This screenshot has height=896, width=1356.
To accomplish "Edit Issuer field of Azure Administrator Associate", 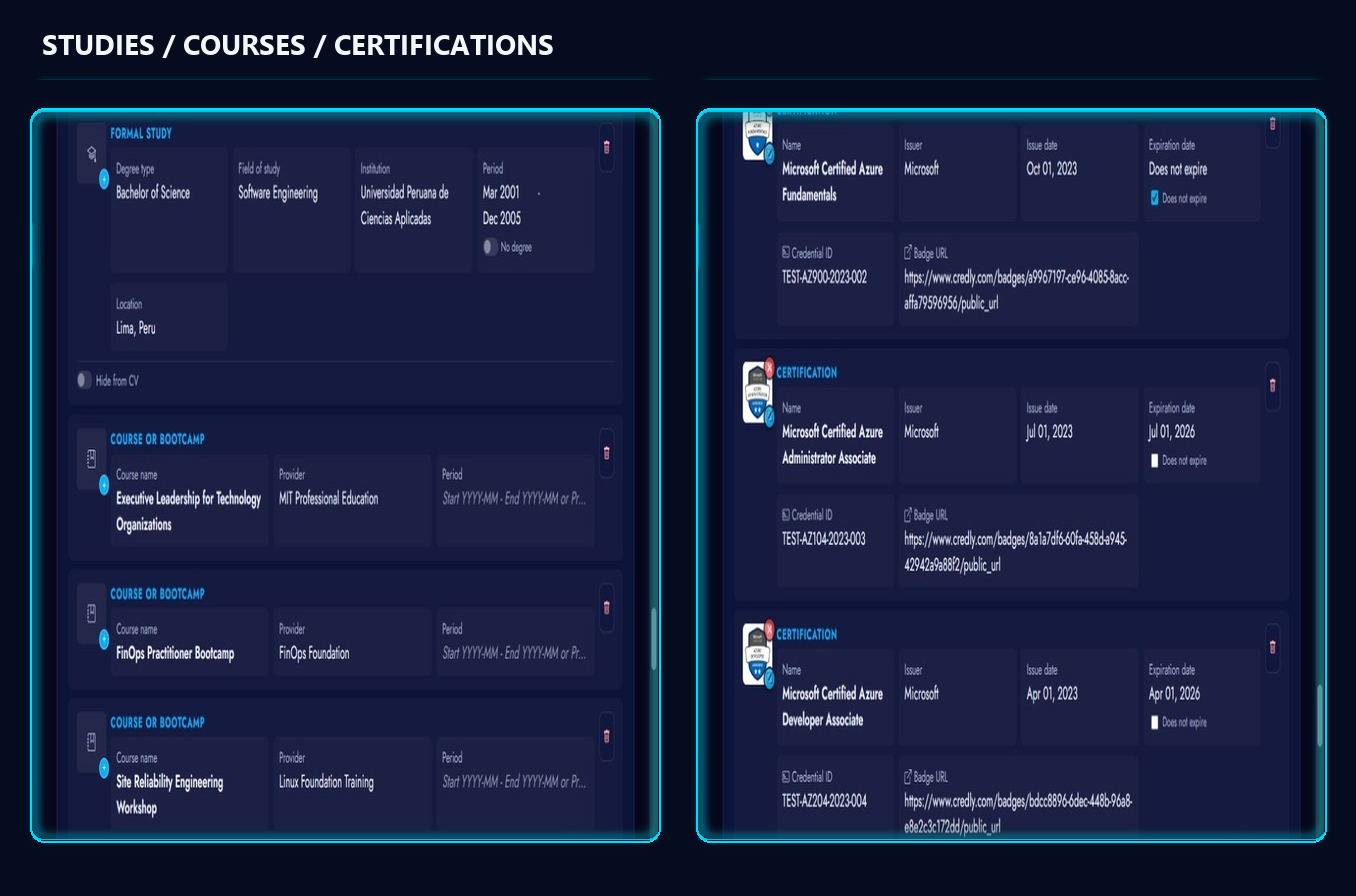I will pos(957,435).
